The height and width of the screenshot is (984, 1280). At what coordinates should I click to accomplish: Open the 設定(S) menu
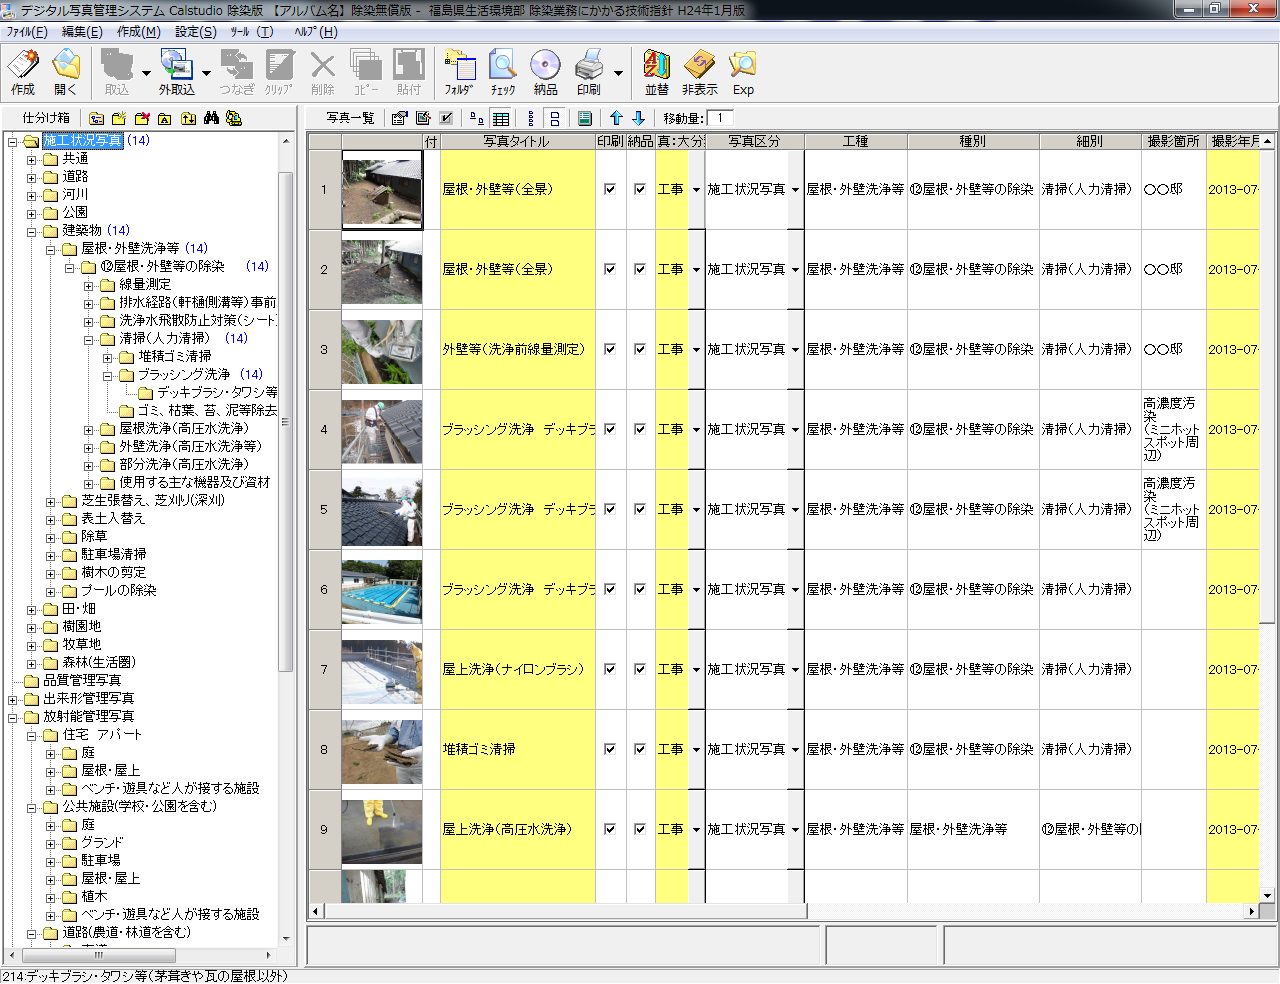(195, 32)
